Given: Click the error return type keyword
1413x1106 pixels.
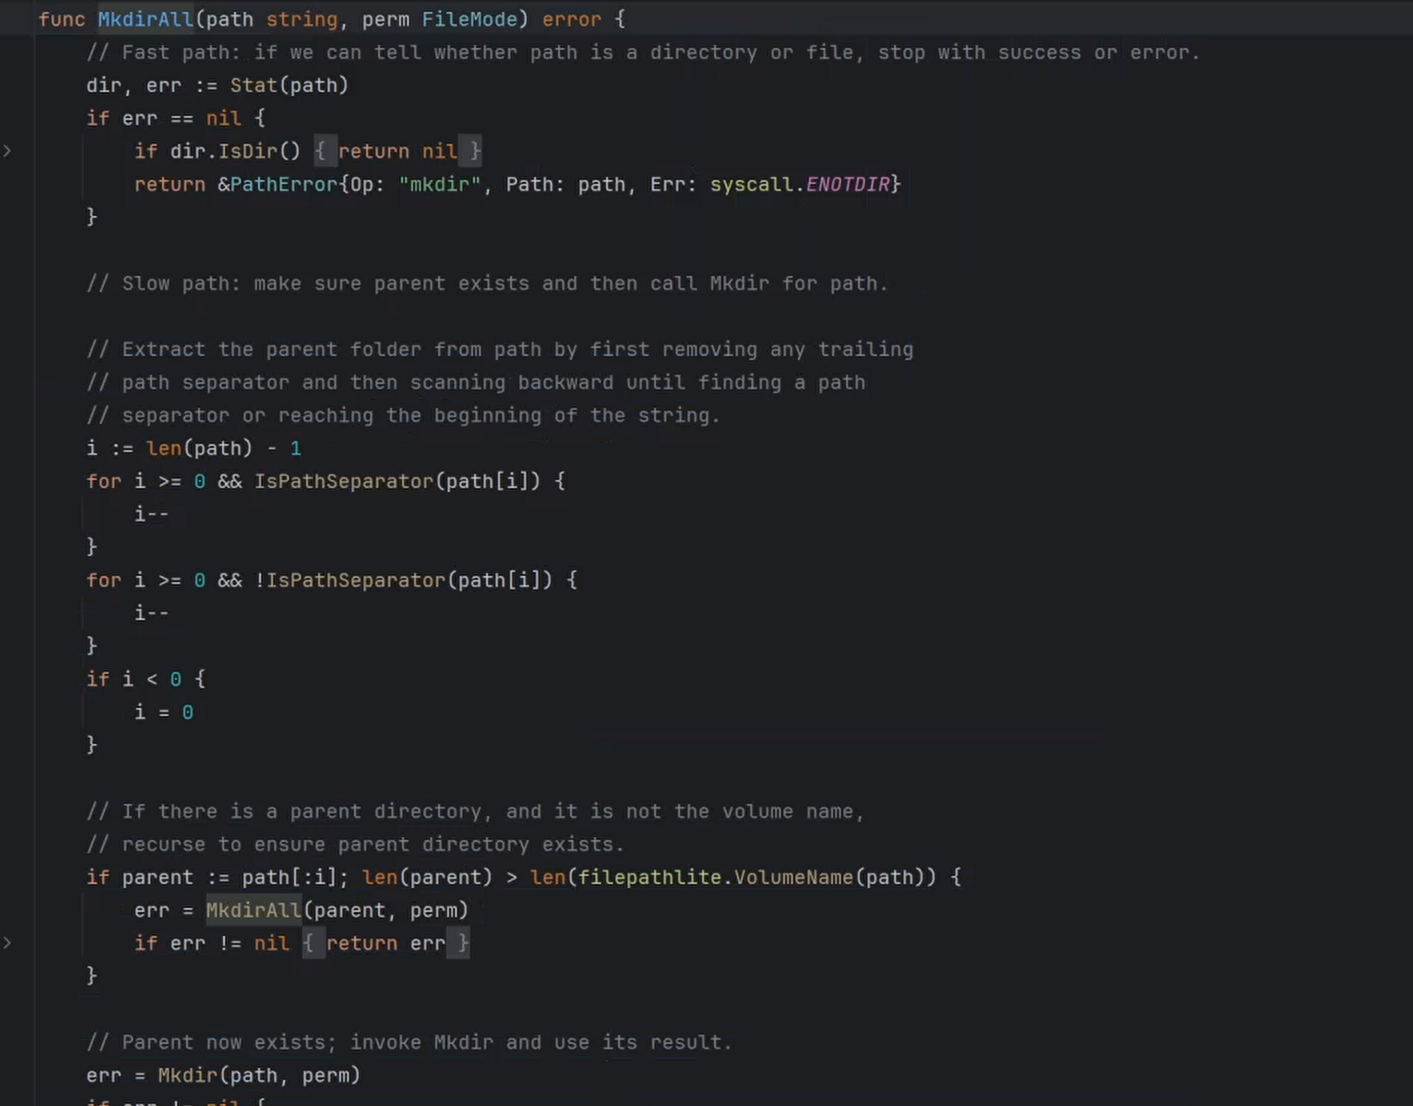Looking at the screenshot, I should [x=571, y=20].
